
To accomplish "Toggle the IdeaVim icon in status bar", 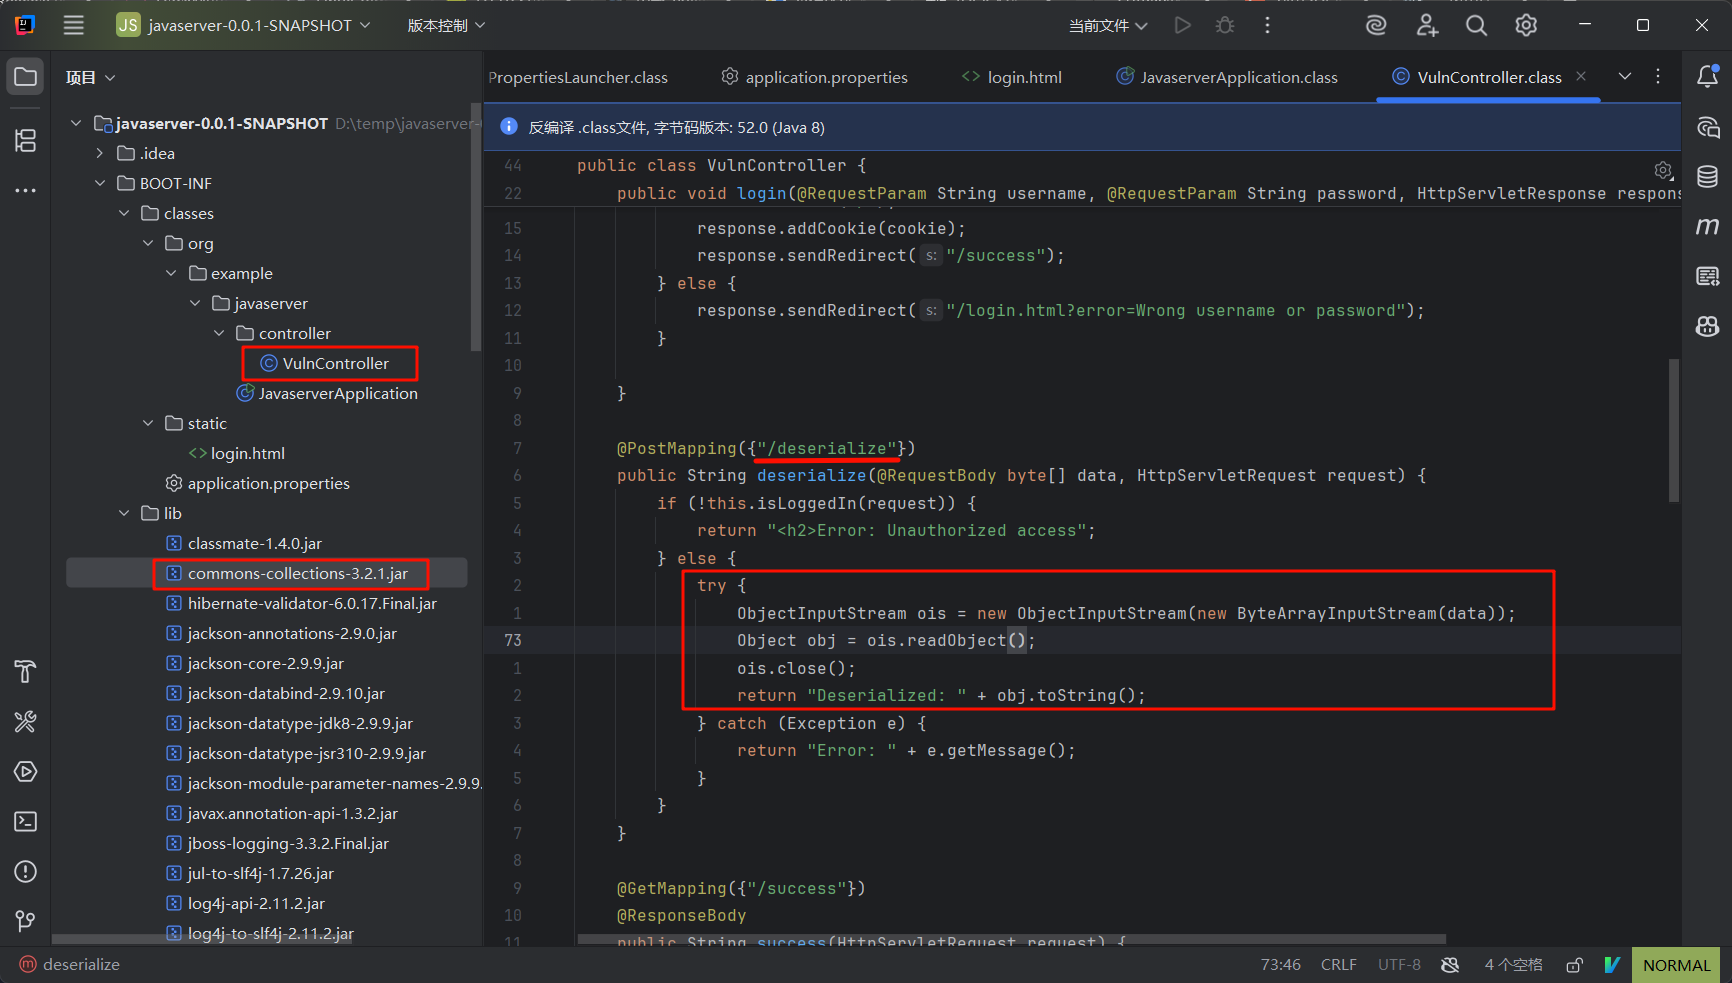I will 1611,965.
